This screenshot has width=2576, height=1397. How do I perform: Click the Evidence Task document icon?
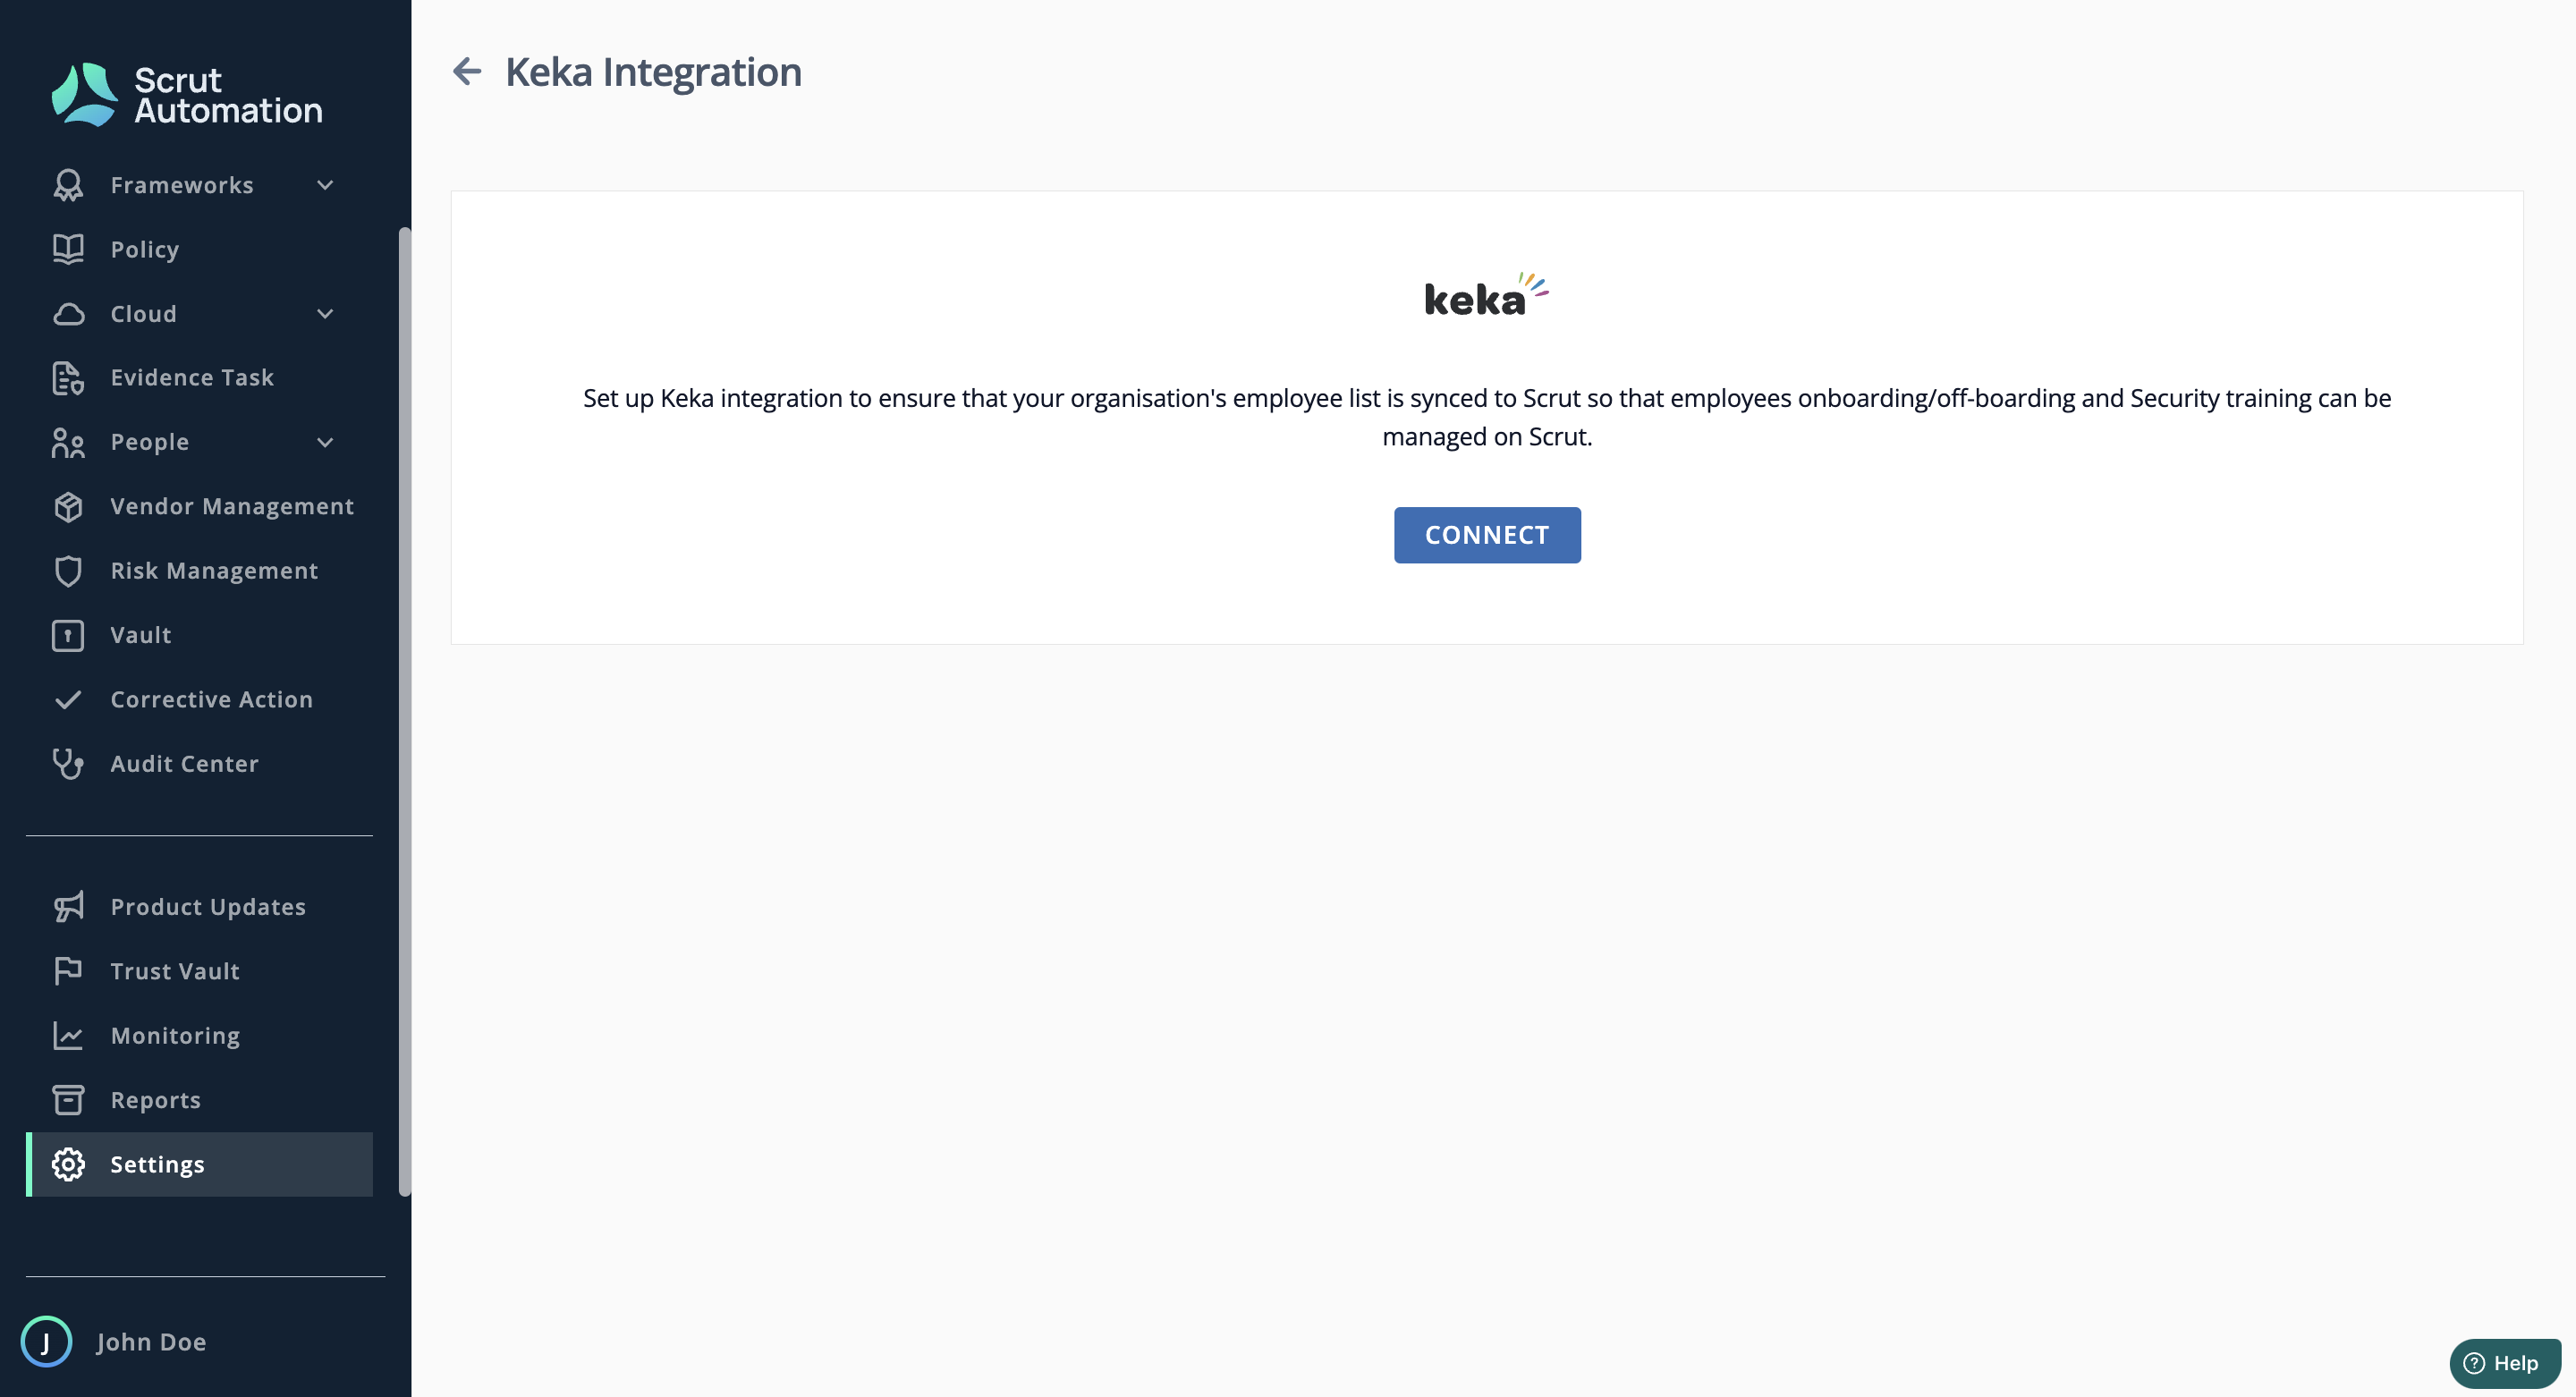68,378
